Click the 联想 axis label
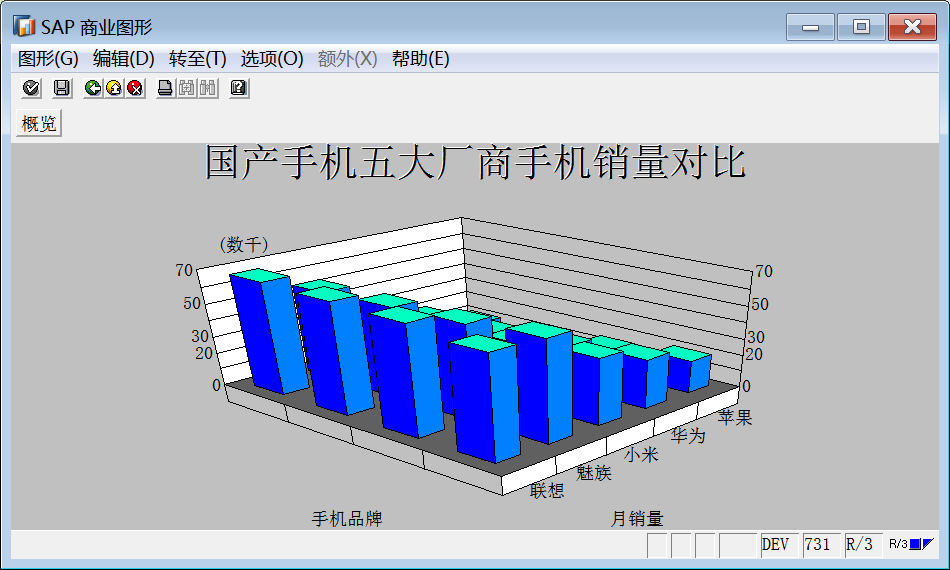The image size is (950, 570). tap(547, 490)
